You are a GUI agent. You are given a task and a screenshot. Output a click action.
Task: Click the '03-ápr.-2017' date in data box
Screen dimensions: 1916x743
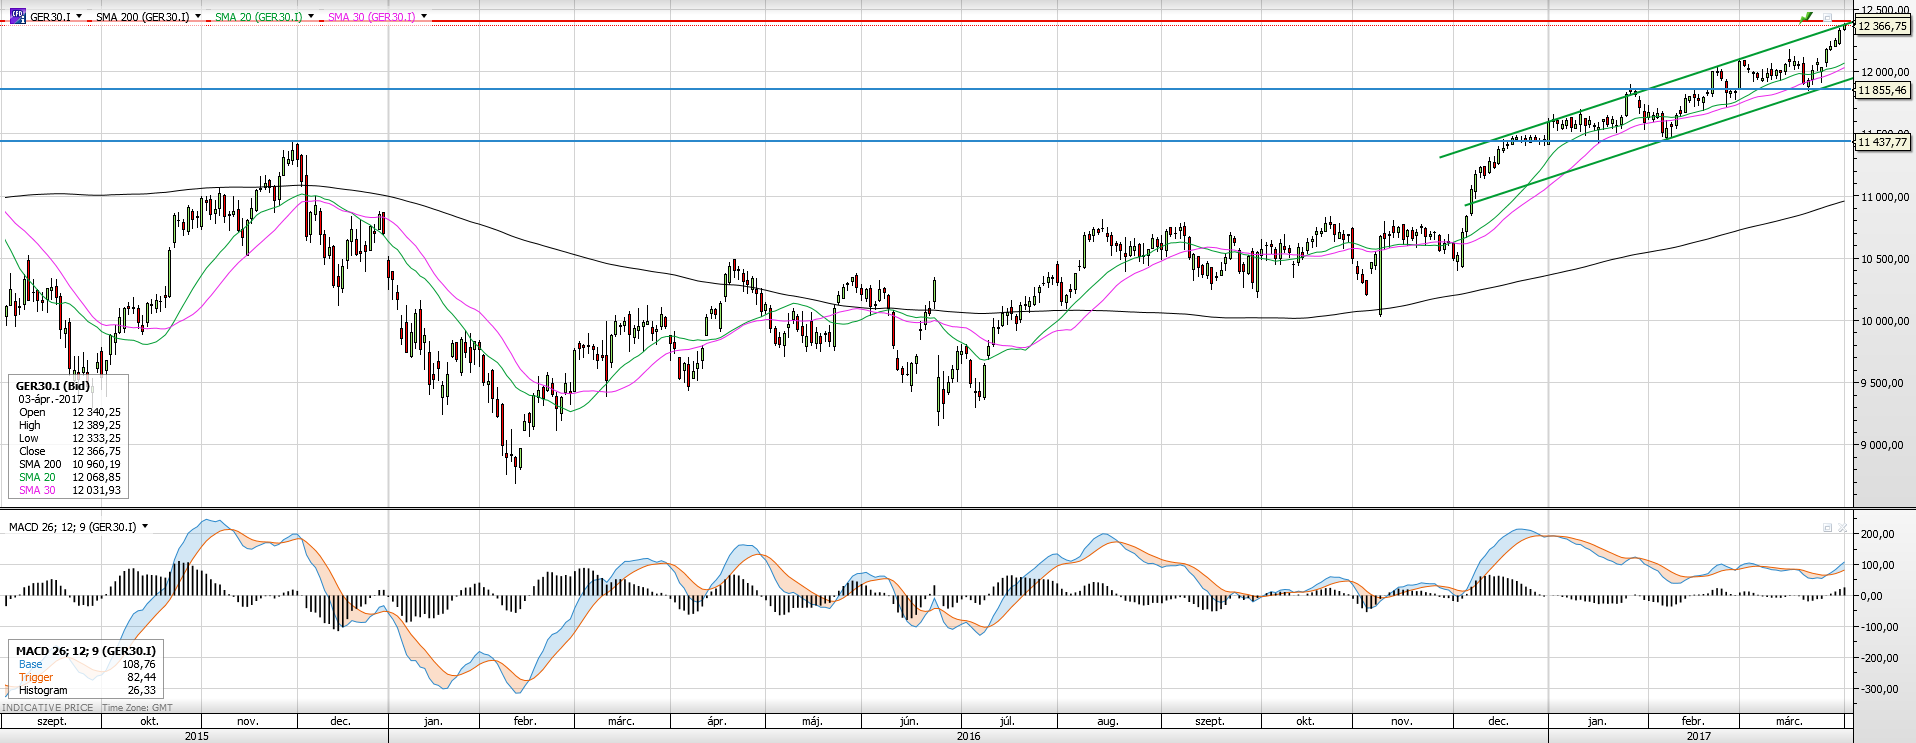(51, 400)
